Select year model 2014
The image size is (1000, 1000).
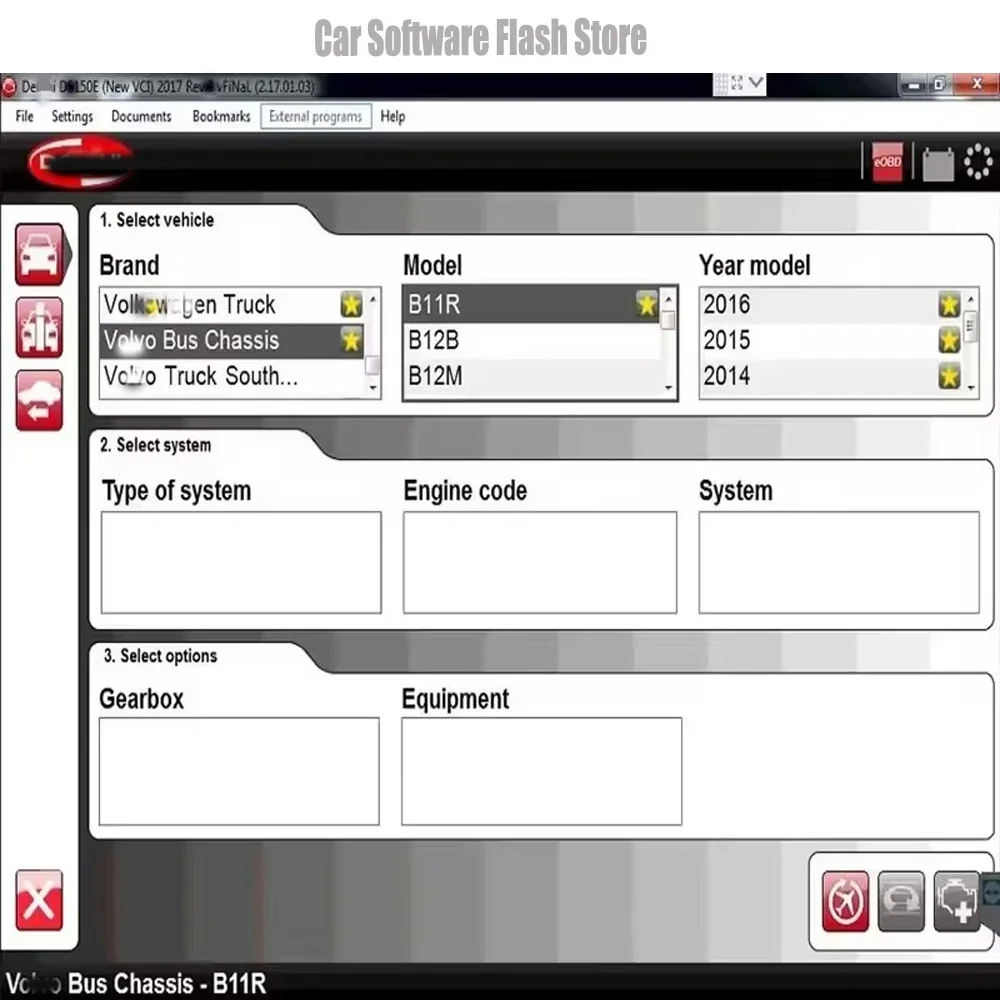point(831,376)
